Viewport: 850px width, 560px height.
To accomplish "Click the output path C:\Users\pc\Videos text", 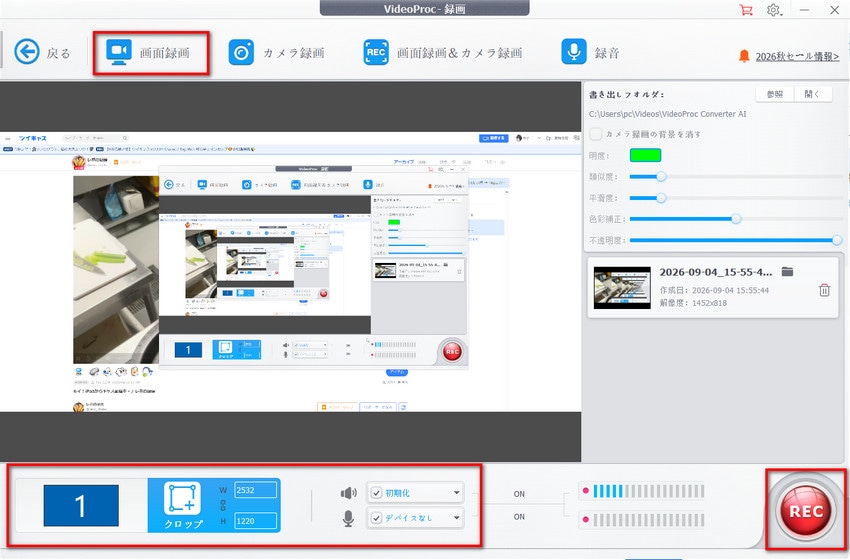I will coord(667,114).
